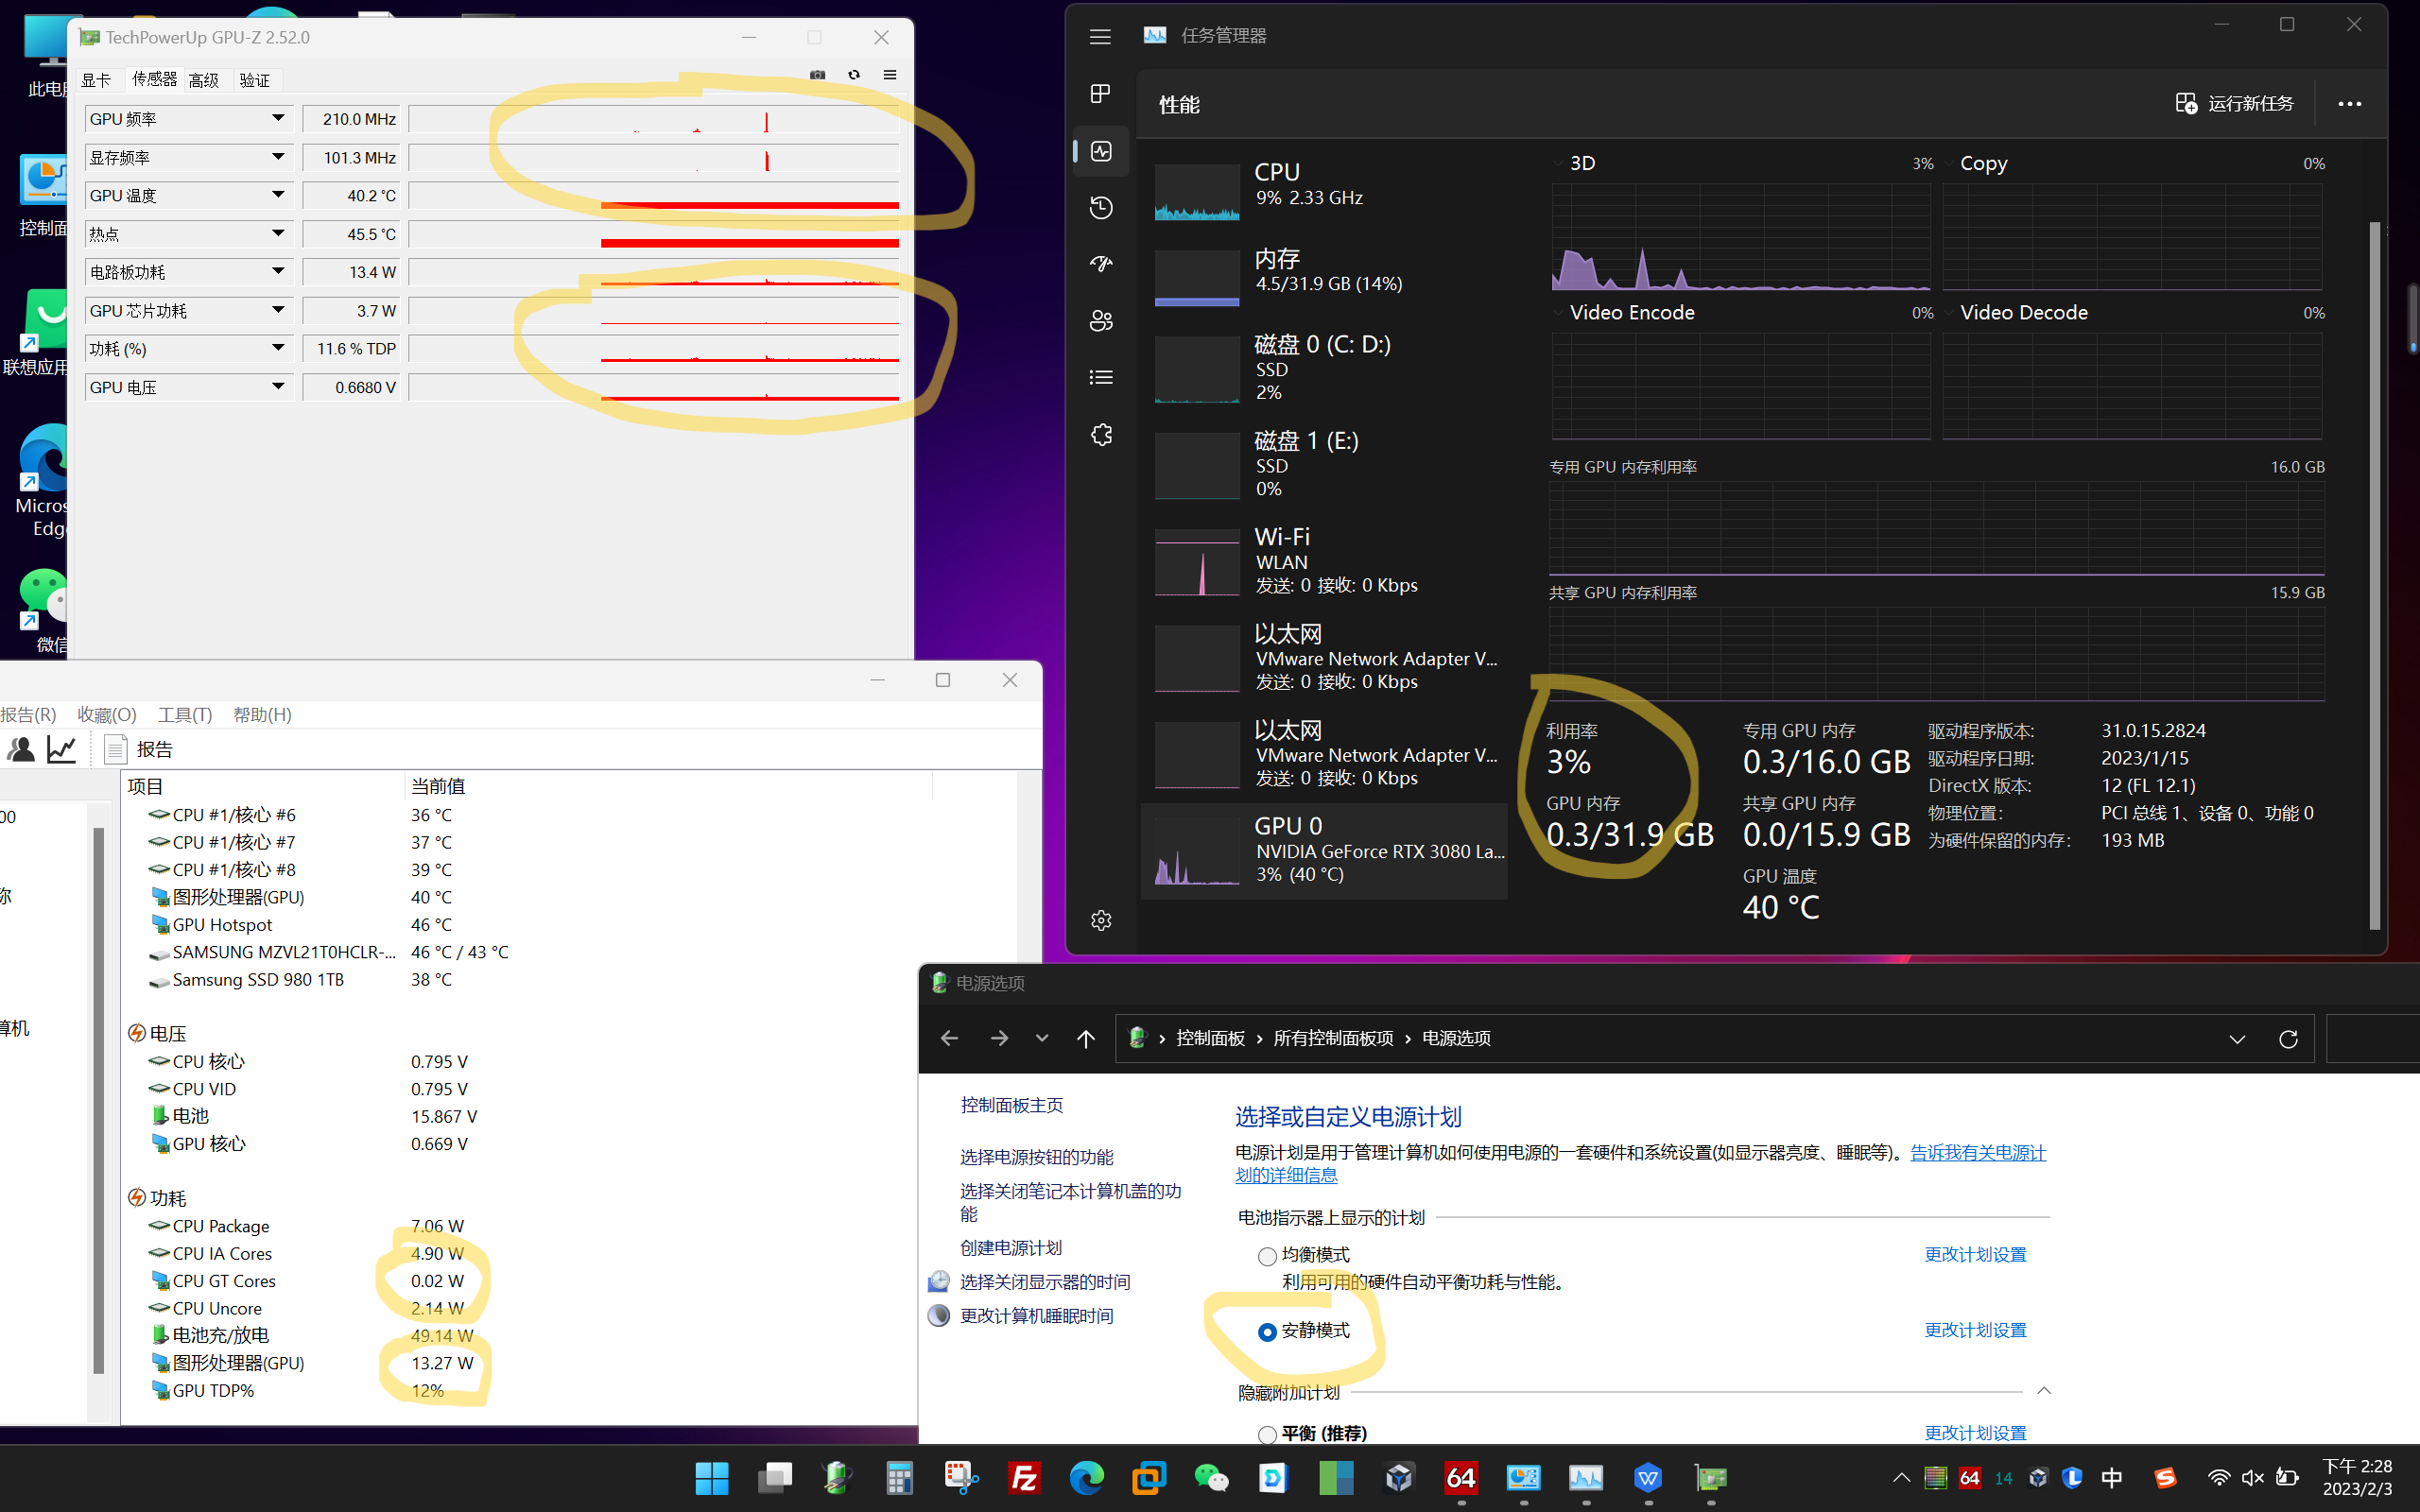
Task: Click AIDA64 report document icon
Action: point(115,749)
